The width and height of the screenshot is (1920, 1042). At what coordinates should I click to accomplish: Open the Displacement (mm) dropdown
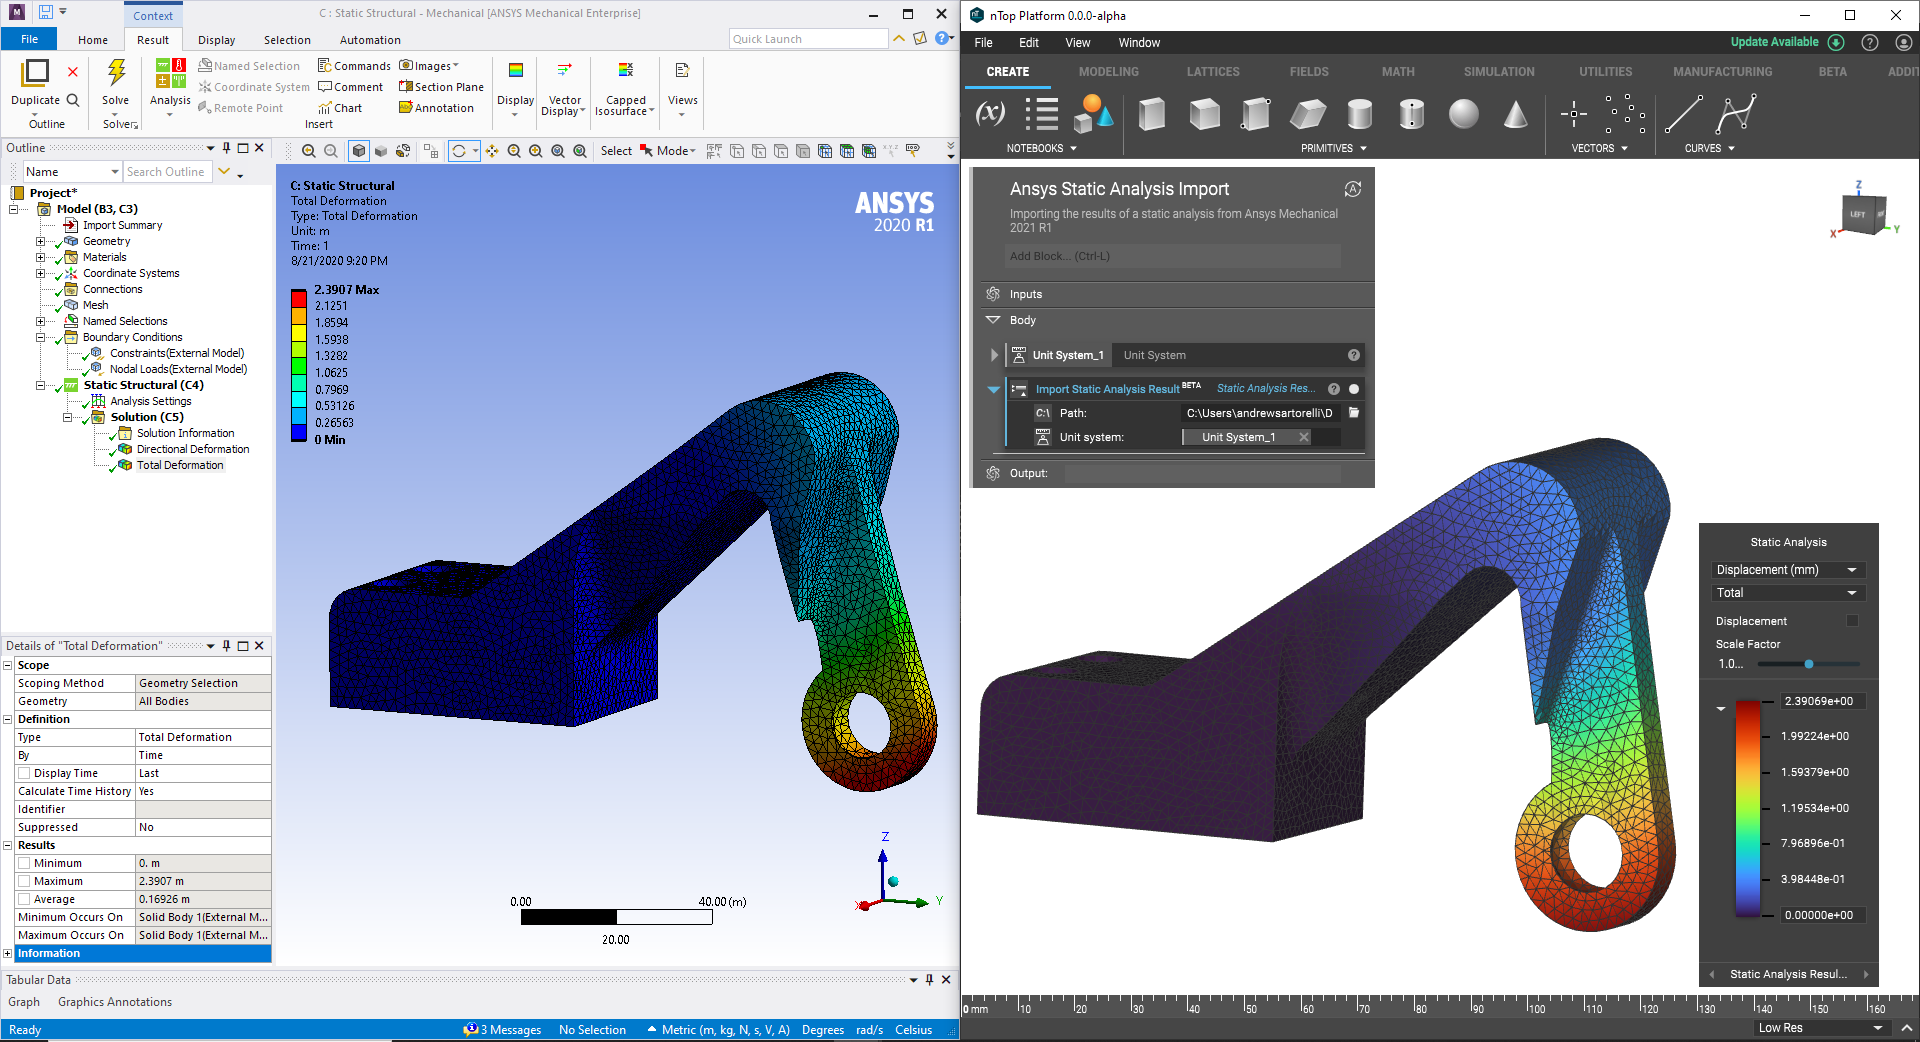(x=1788, y=570)
